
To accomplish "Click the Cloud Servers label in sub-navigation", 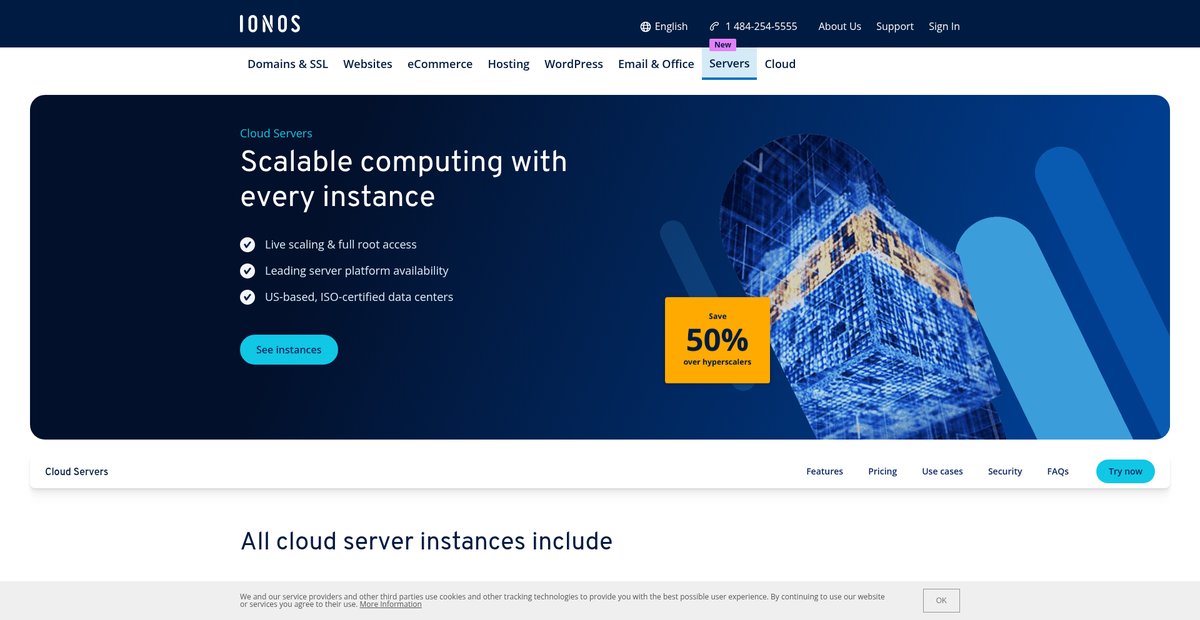I will (x=77, y=471).
